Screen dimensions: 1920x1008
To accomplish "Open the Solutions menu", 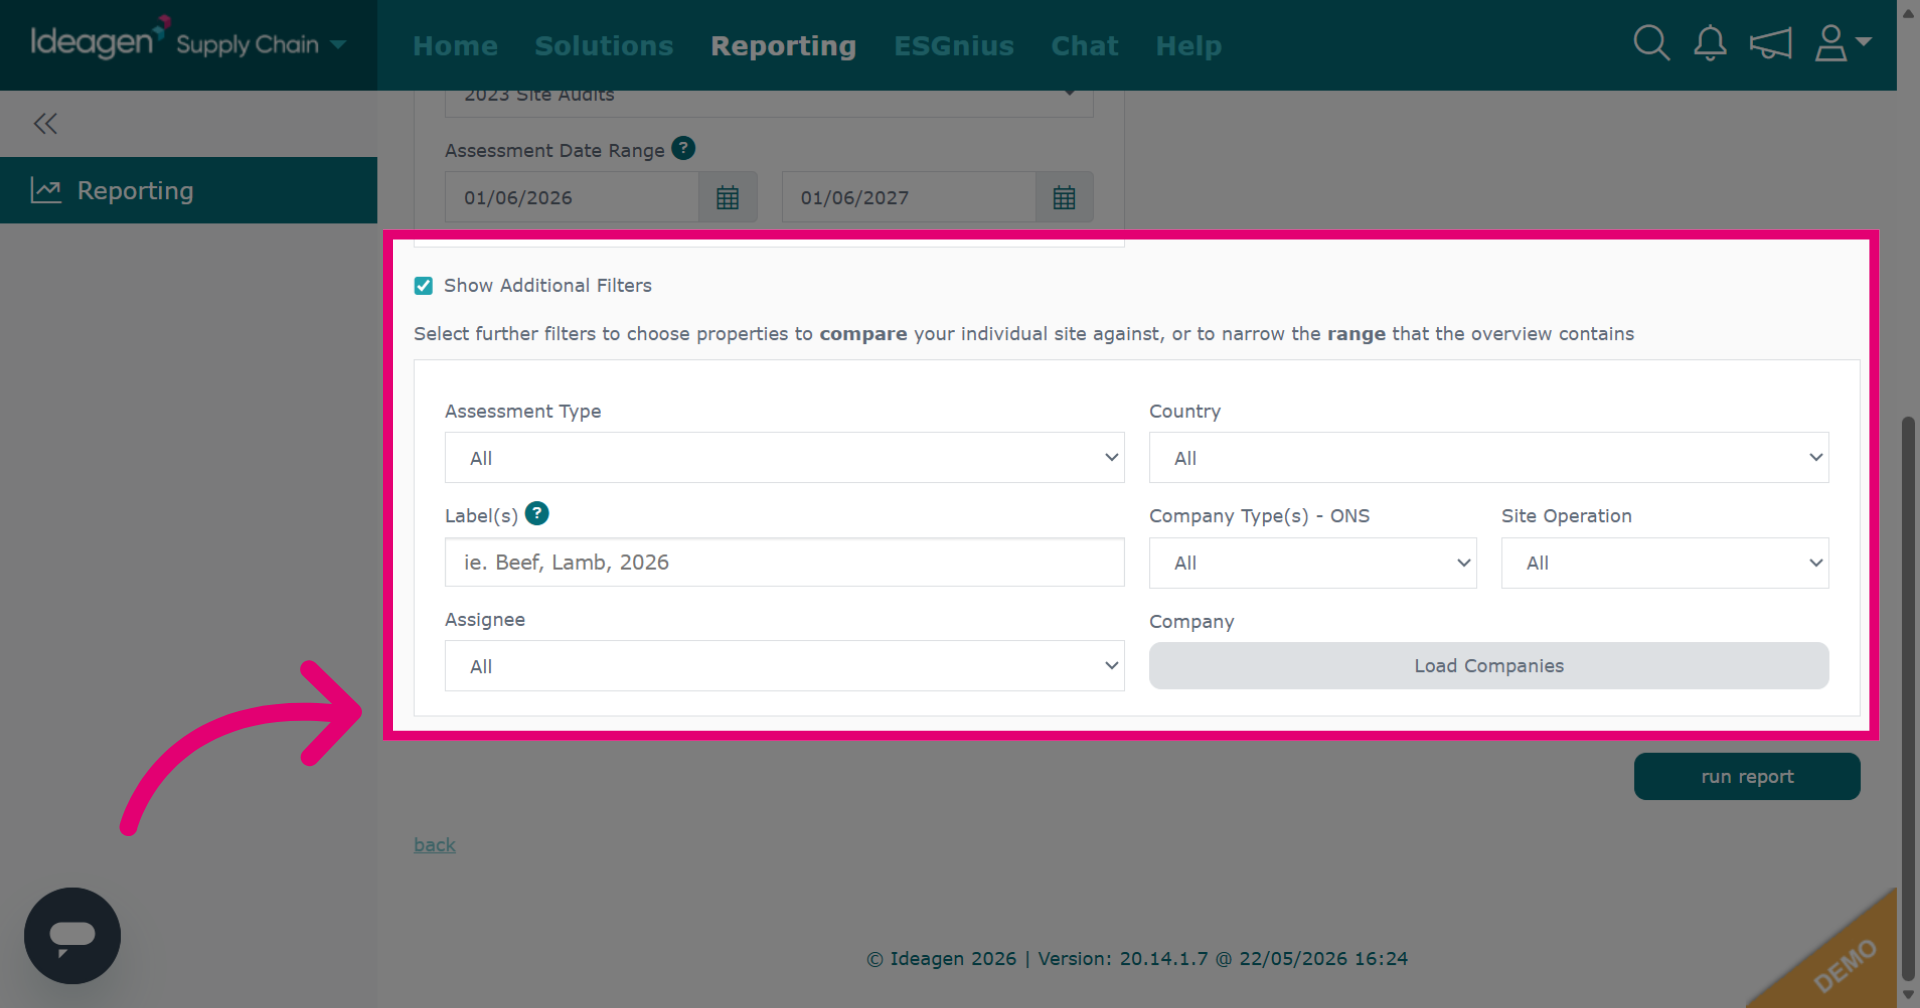I will (604, 46).
